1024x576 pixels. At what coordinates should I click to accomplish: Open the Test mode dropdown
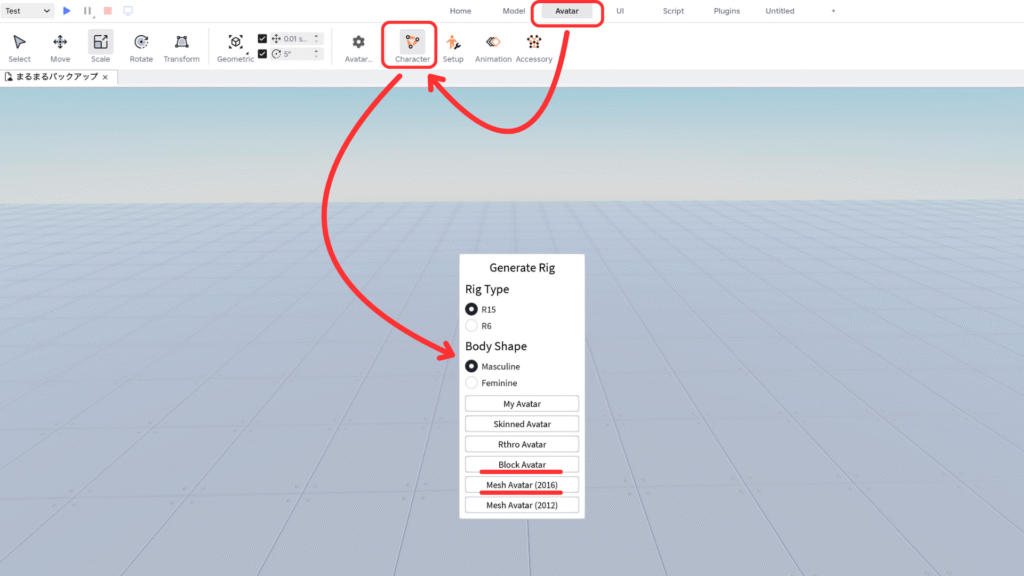[28, 11]
